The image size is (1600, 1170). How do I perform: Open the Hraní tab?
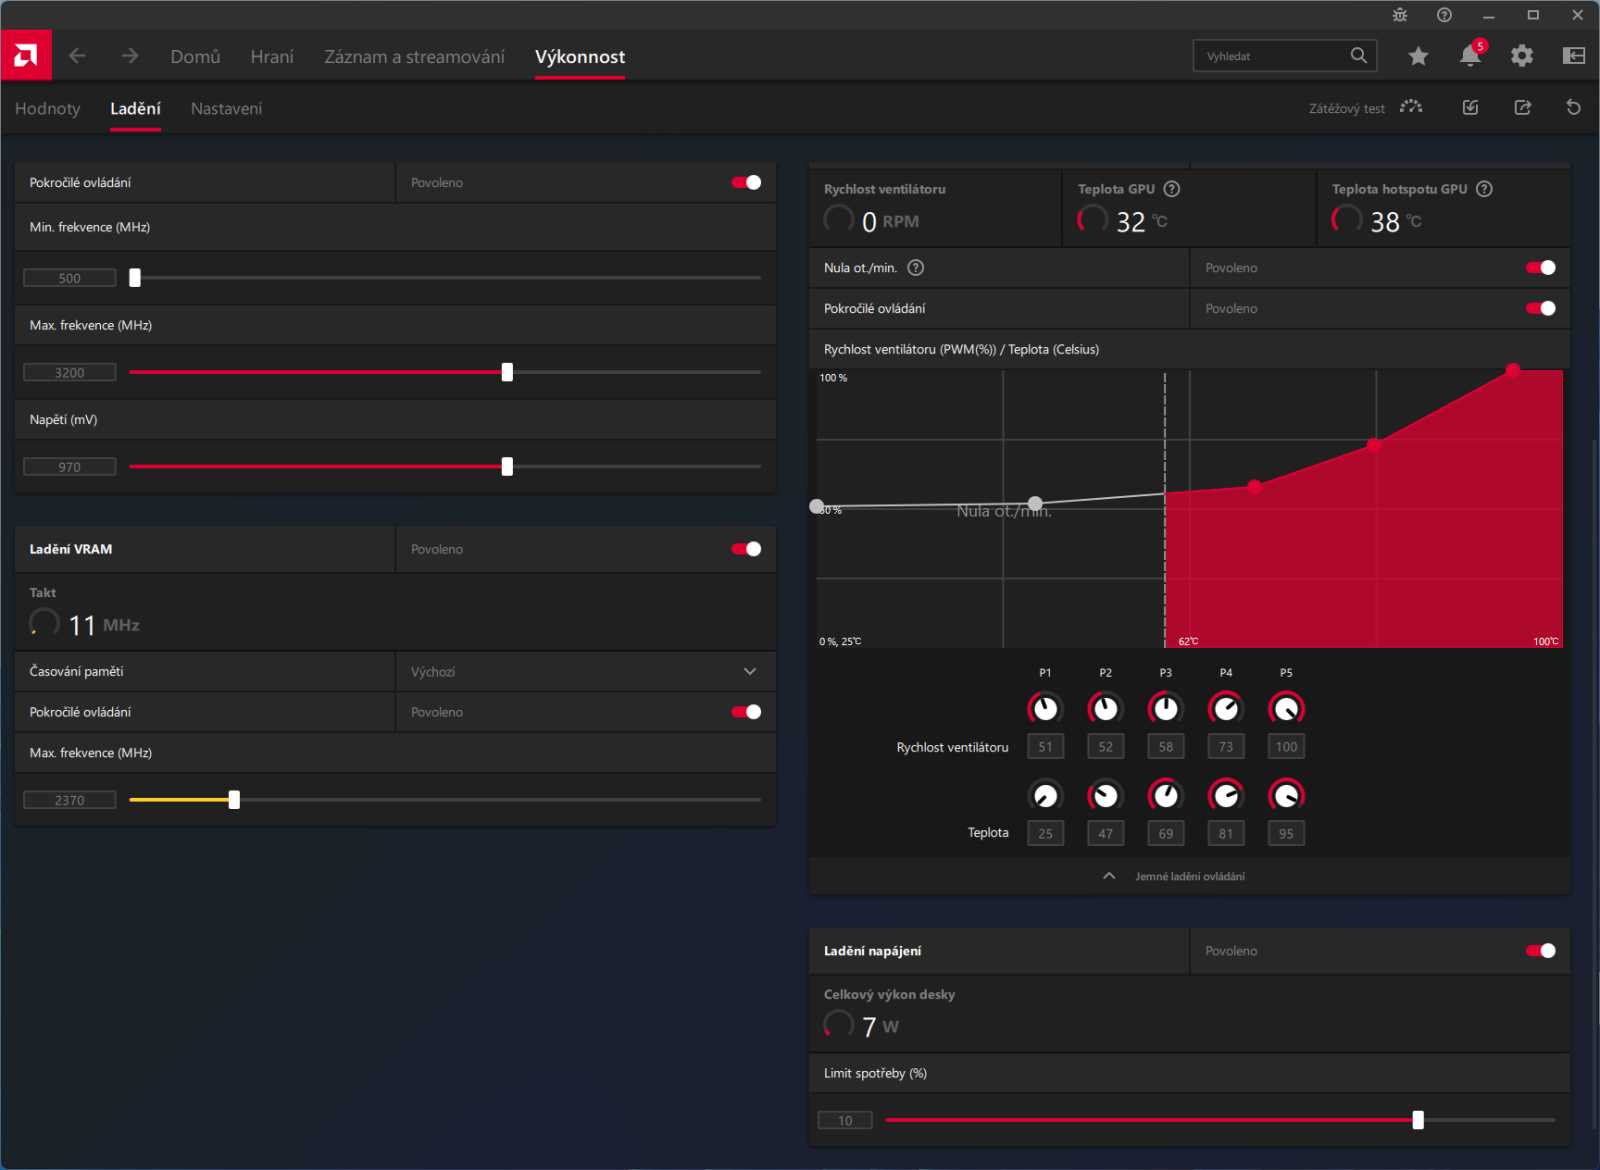coord(272,57)
